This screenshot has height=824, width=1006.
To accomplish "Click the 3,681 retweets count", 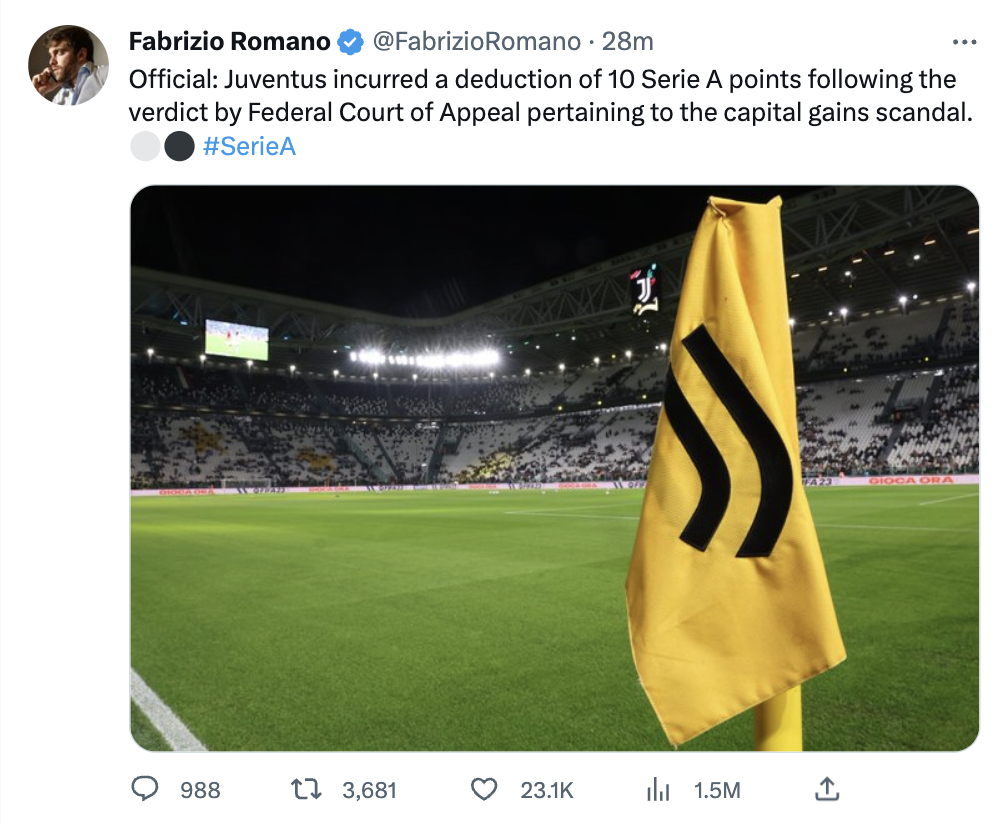I will click(369, 790).
